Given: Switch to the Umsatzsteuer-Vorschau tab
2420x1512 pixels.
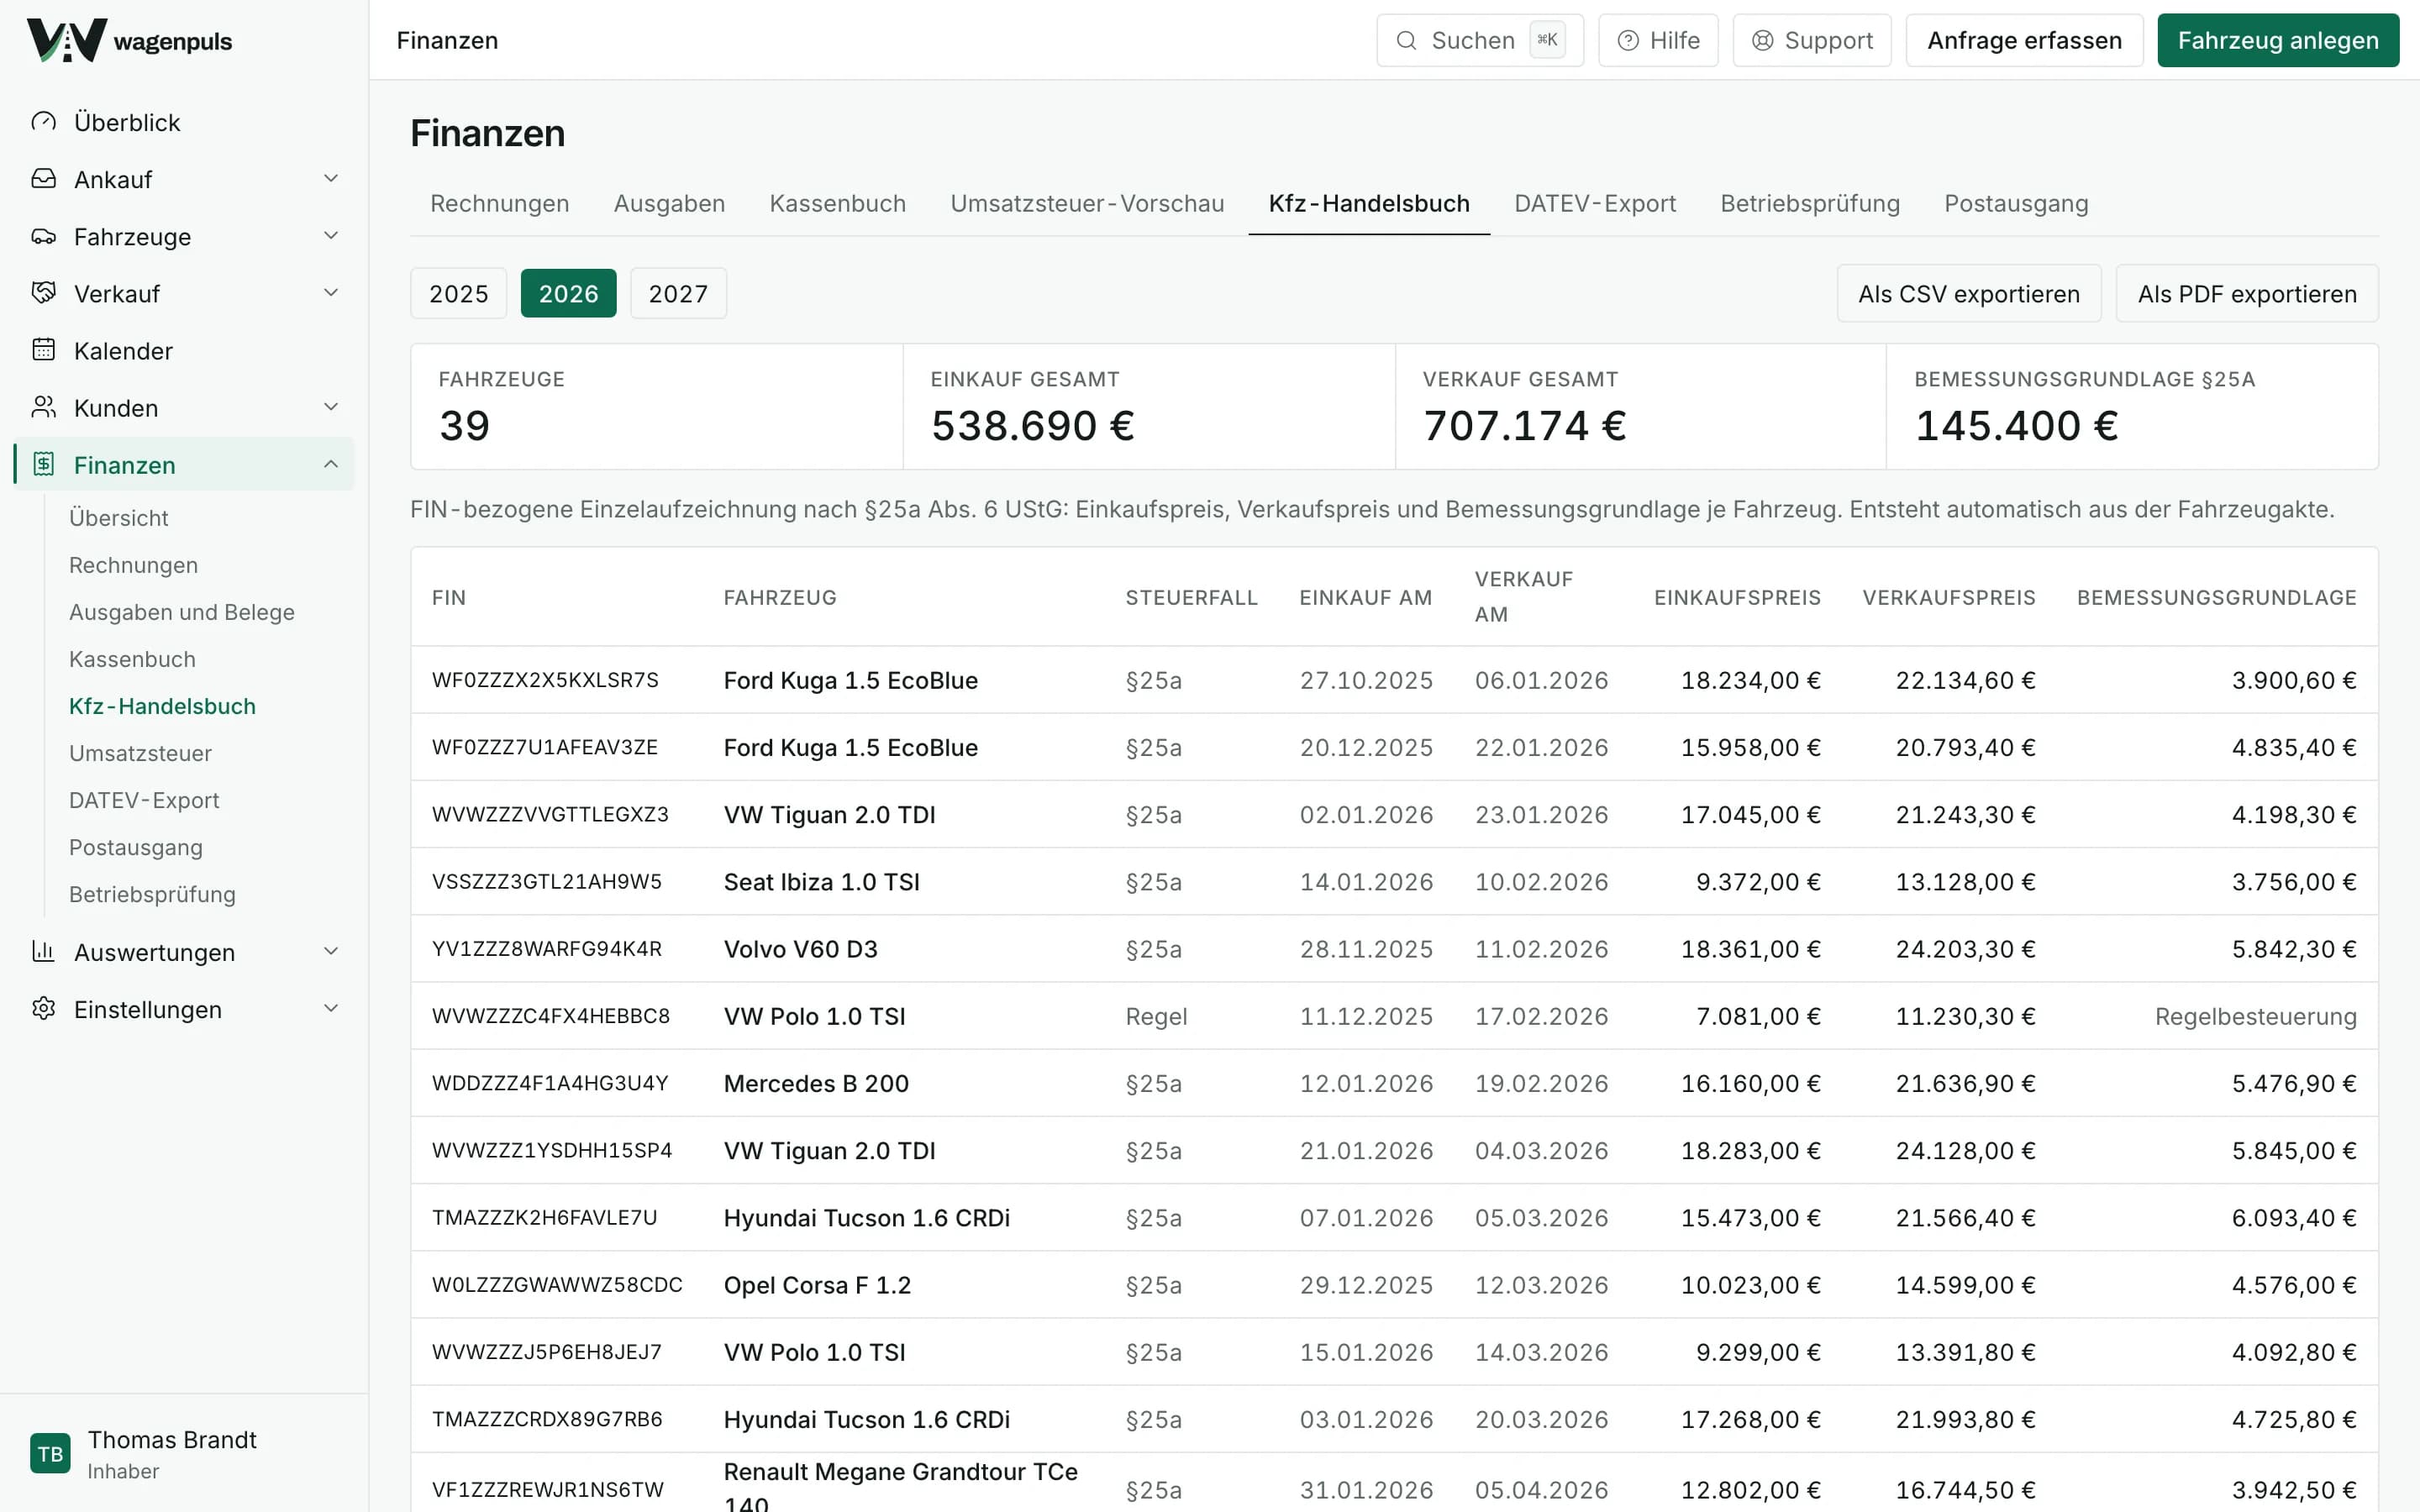Looking at the screenshot, I should click(x=1087, y=204).
